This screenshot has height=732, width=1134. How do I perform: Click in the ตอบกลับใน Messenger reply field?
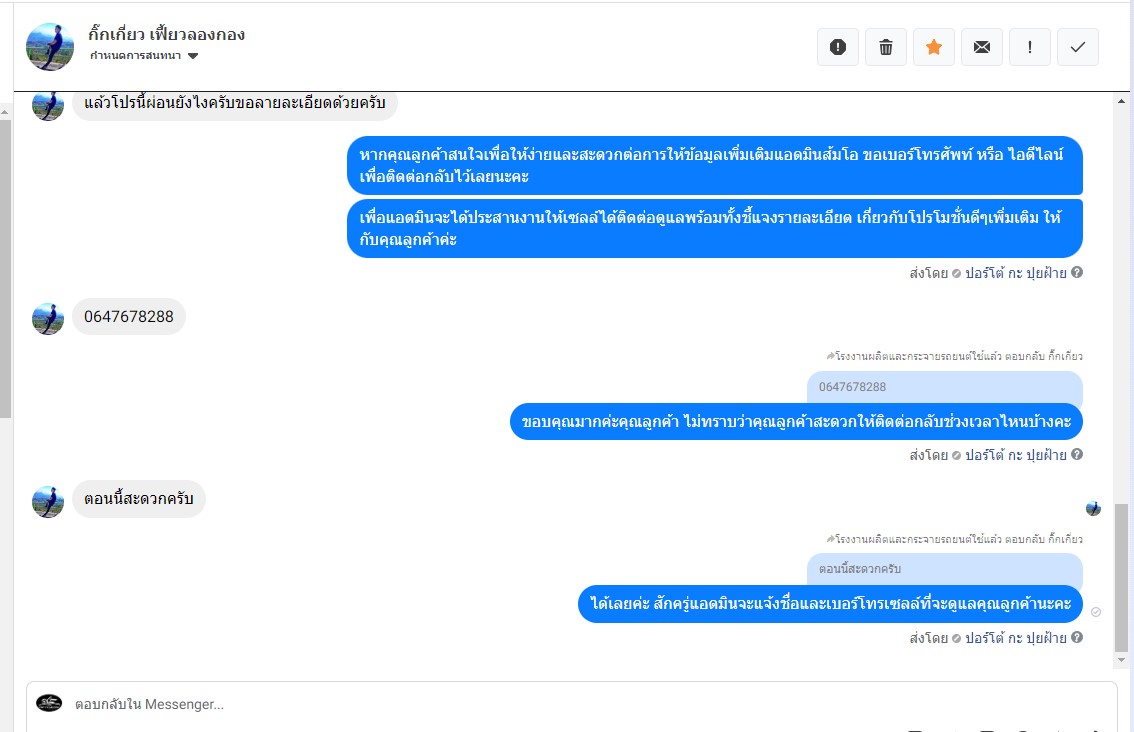point(571,705)
